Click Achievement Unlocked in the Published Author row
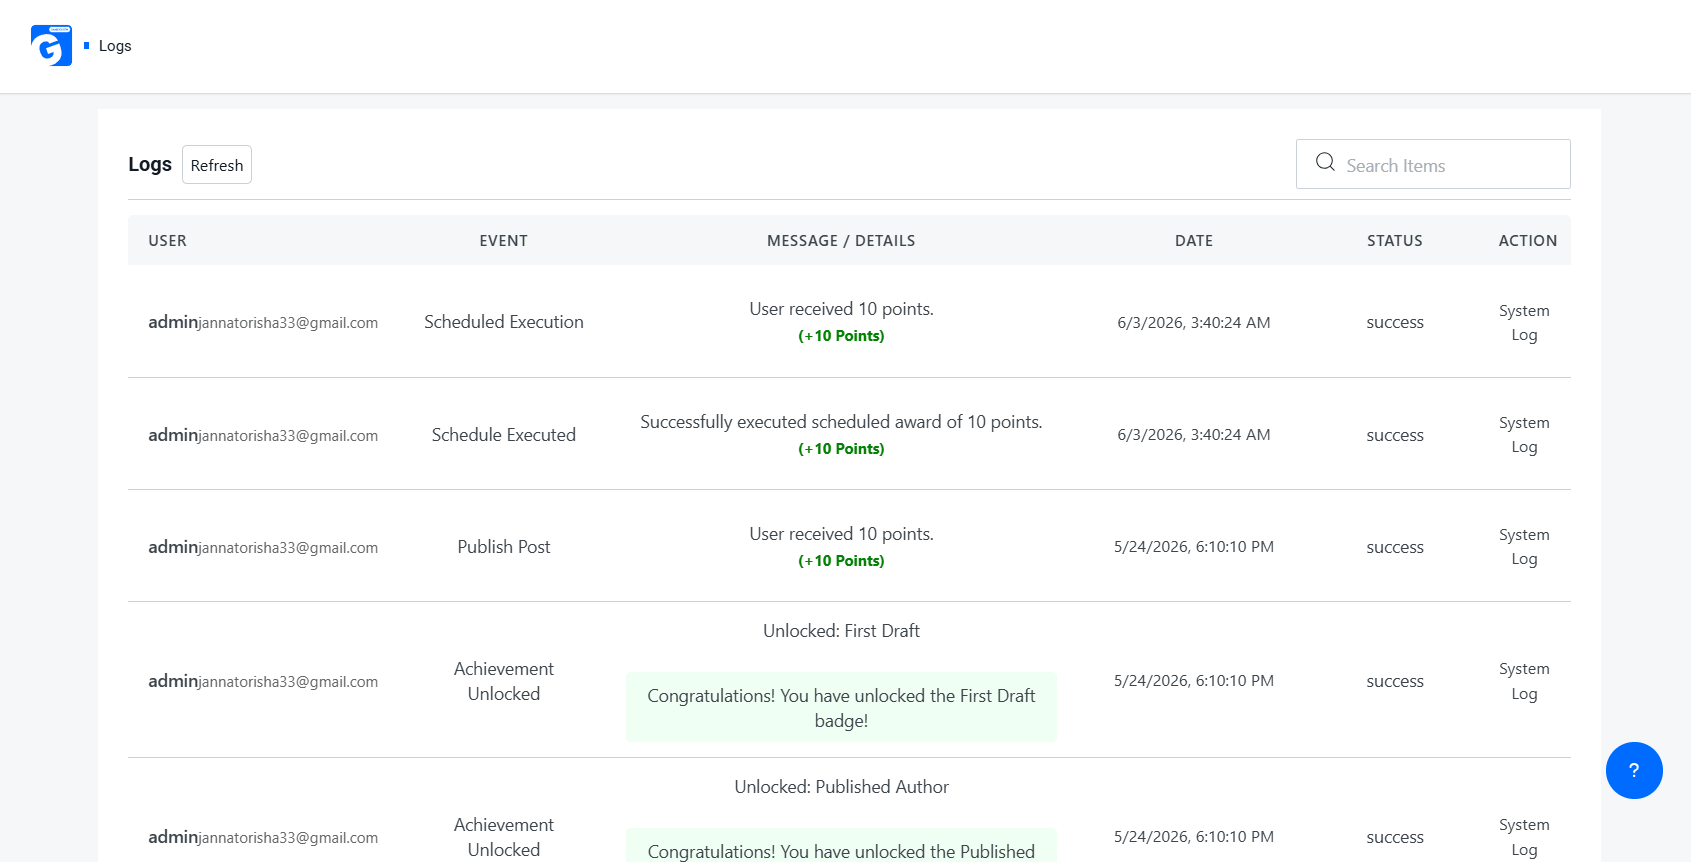1691x862 pixels. [x=504, y=837]
